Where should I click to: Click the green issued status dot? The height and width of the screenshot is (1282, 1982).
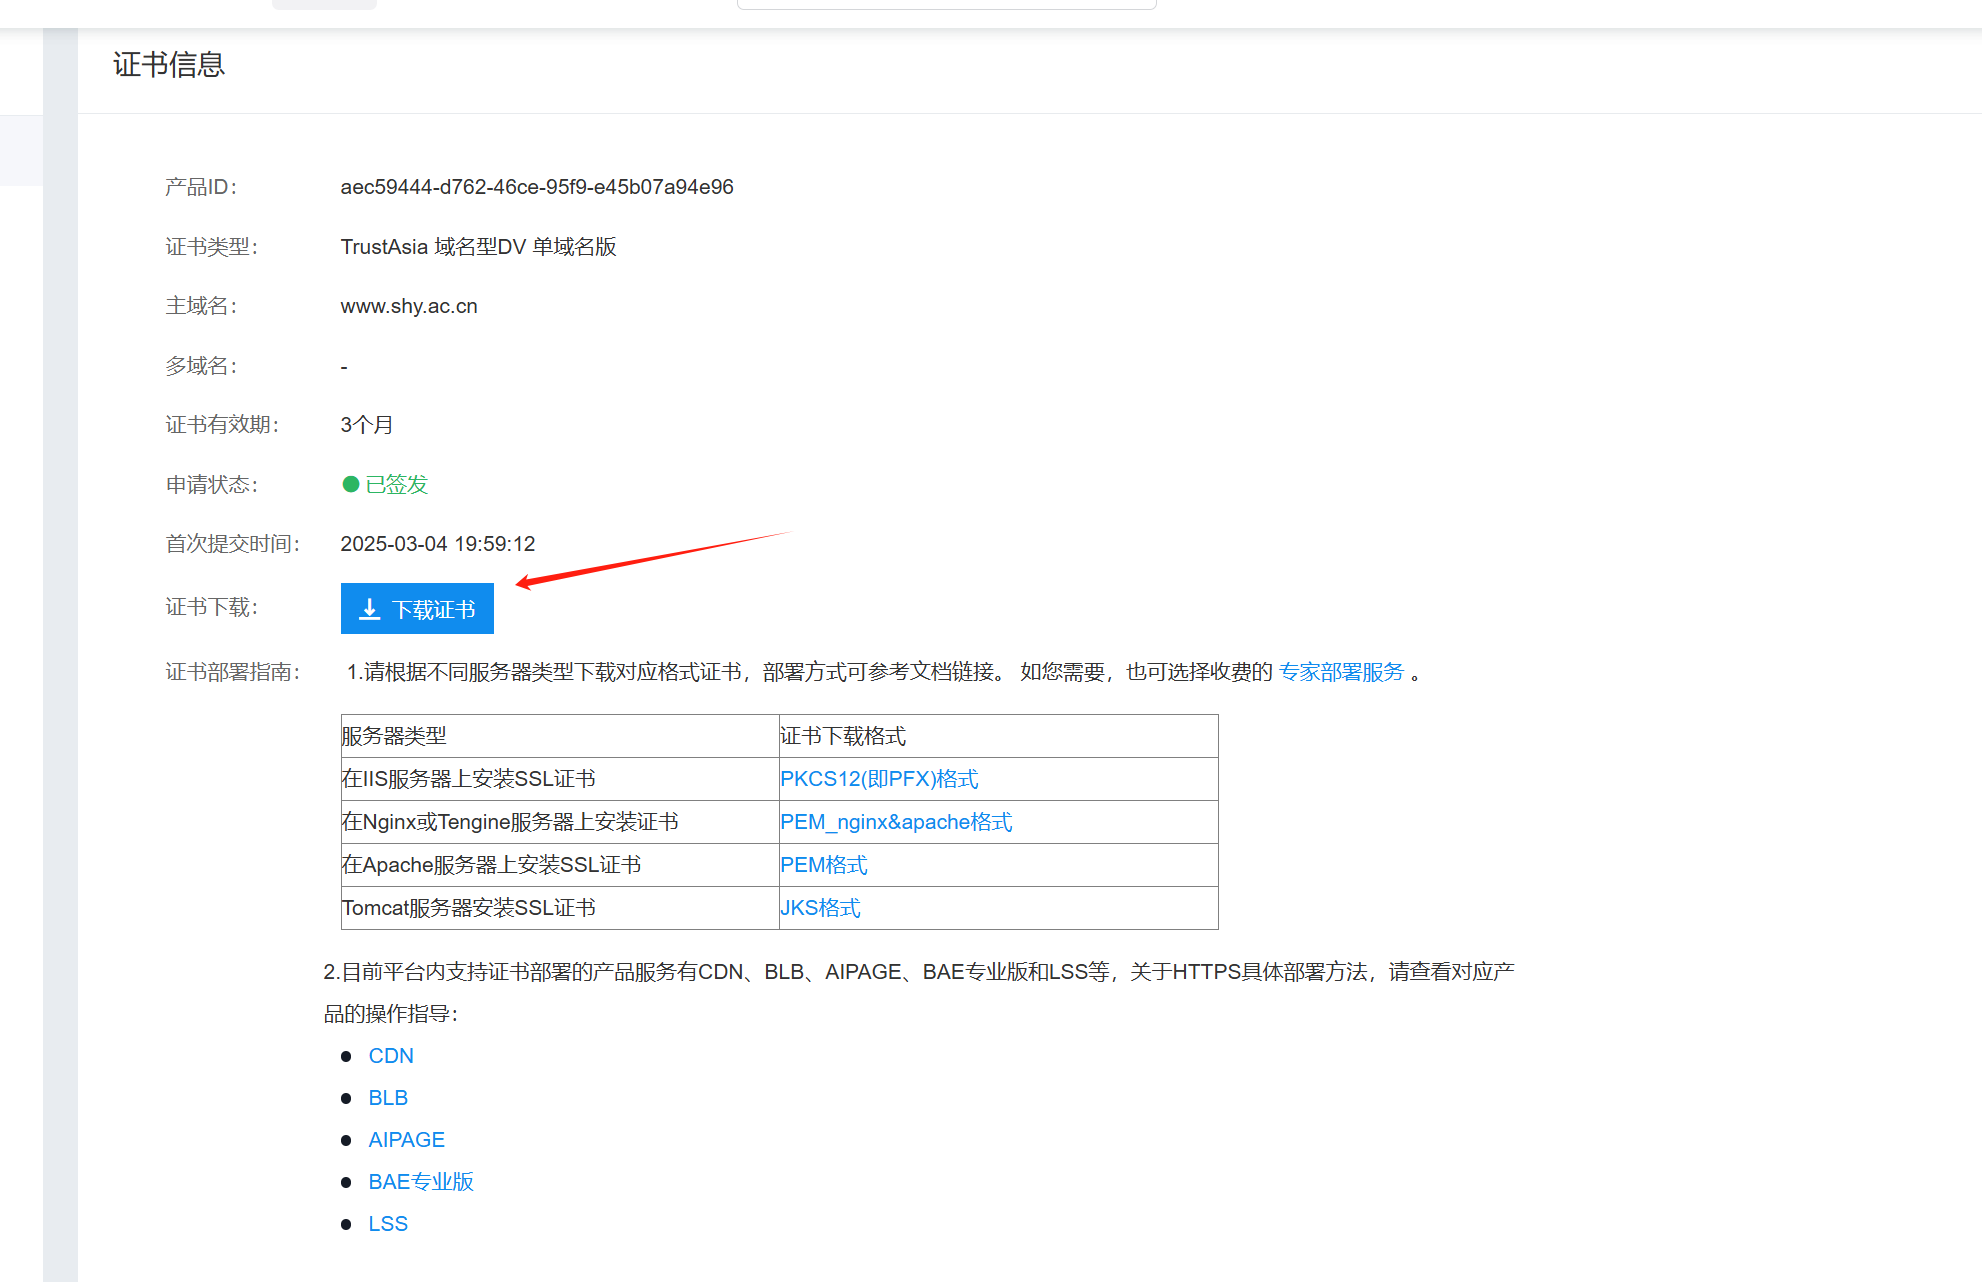point(350,484)
